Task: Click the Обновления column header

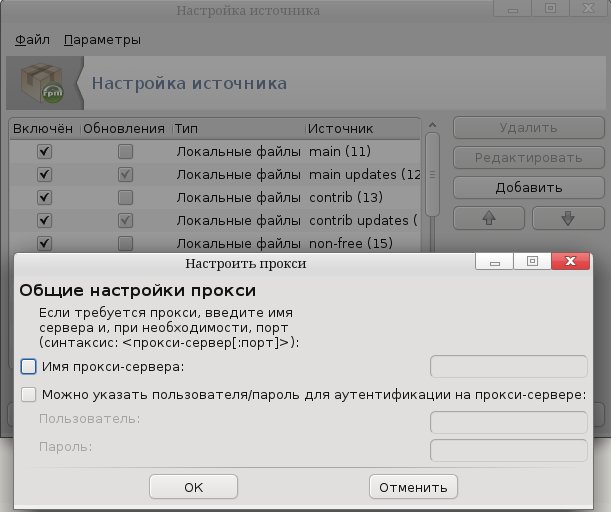Action: pos(124,129)
